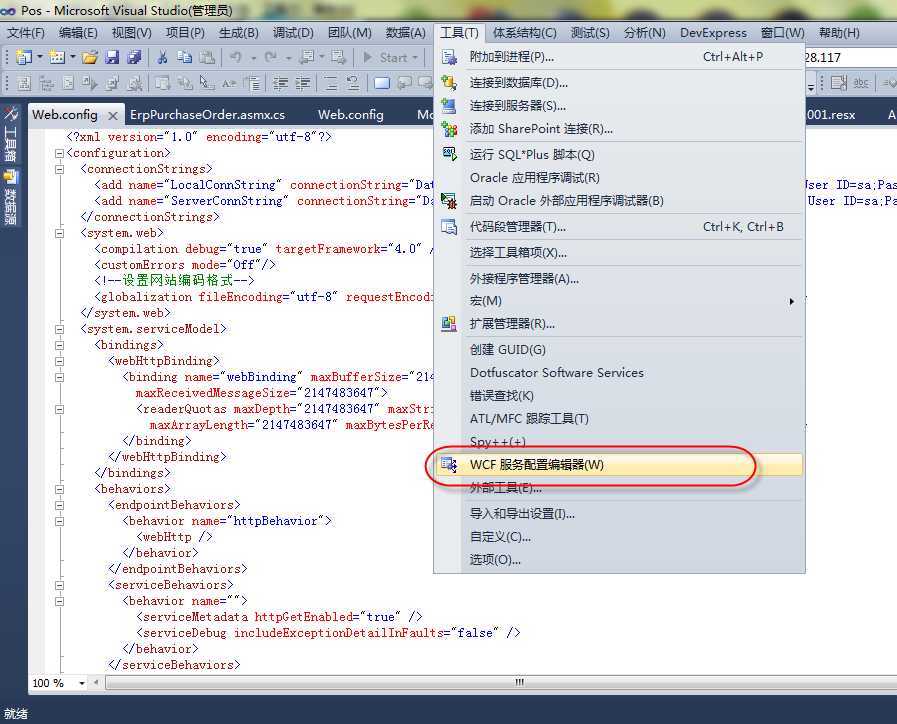Open the 调试(D) menu

coord(293,33)
